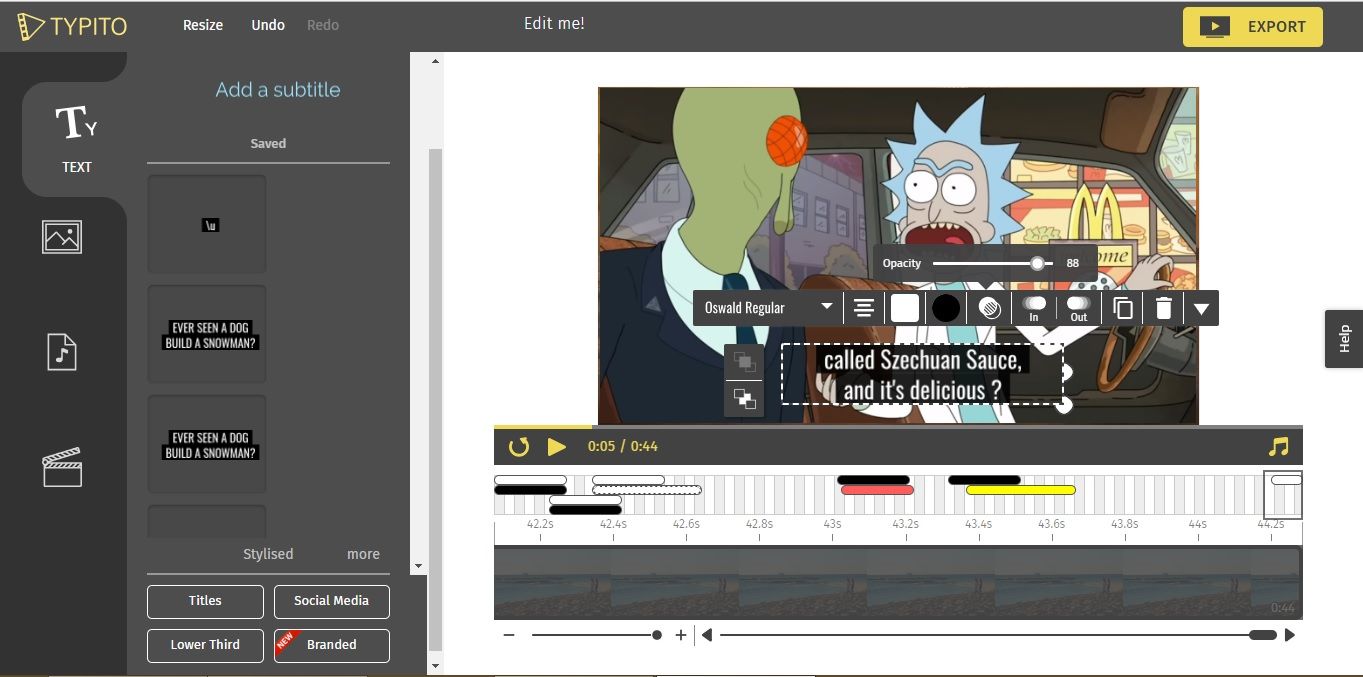Select the Stylised section heading

(268, 554)
